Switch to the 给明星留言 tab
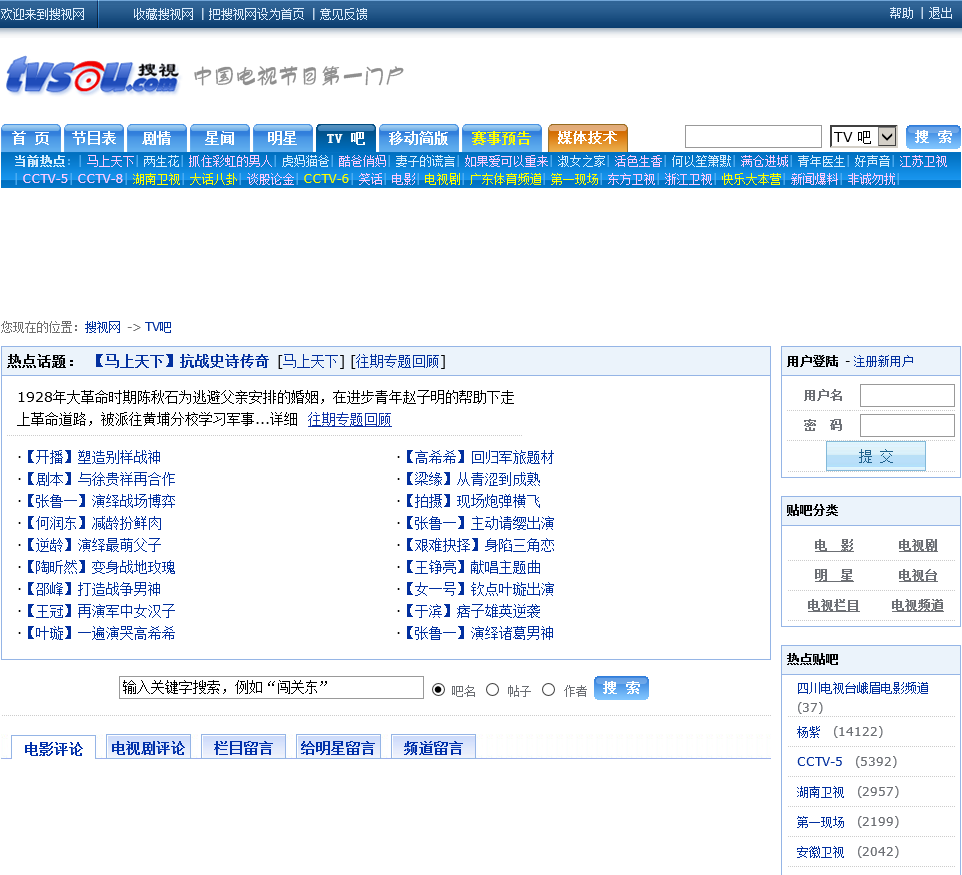This screenshot has height=875, width=962. (x=338, y=748)
